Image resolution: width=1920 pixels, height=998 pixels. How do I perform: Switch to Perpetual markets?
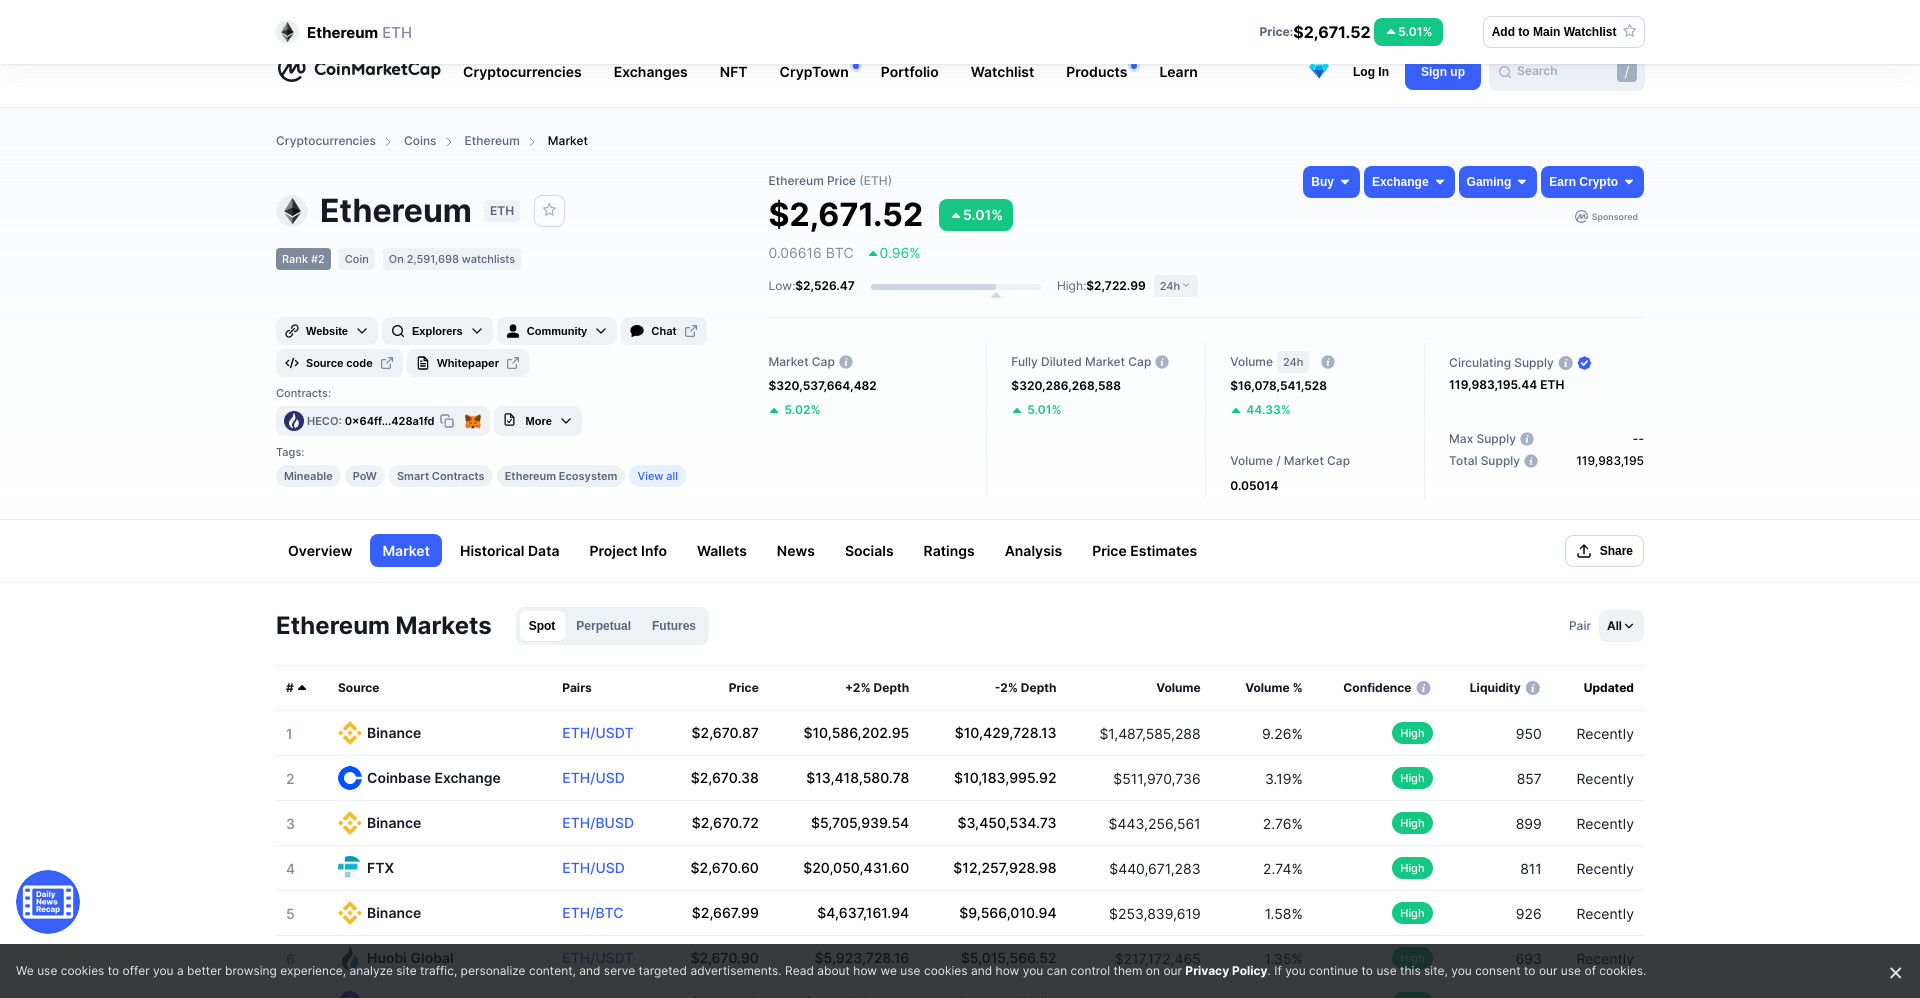pos(603,626)
